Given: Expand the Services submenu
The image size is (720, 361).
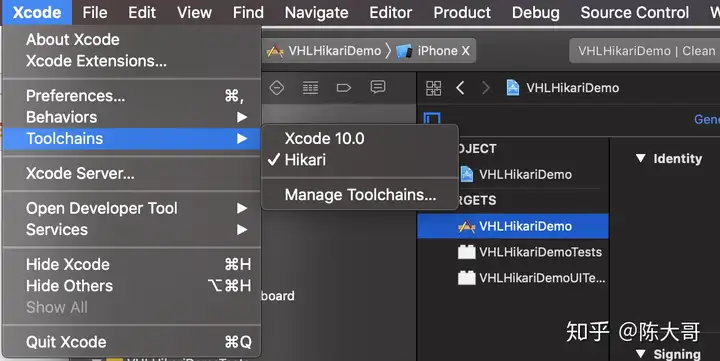Looking at the screenshot, I should click(x=132, y=229).
